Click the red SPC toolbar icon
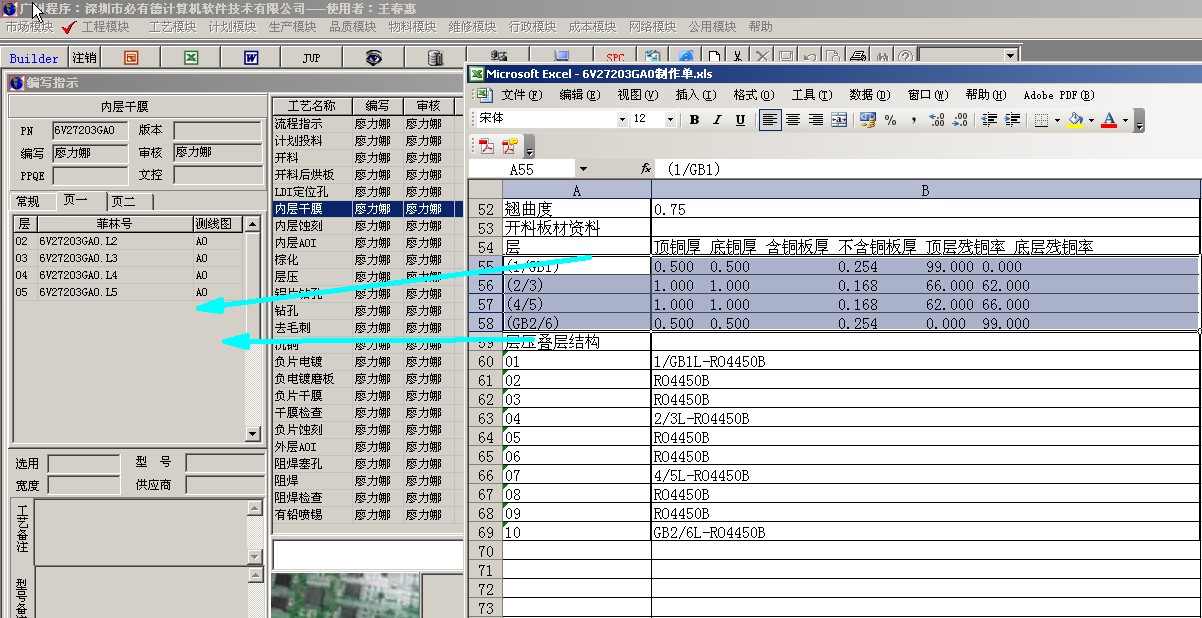Viewport: 1202px width, 618px height. tap(615, 58)
